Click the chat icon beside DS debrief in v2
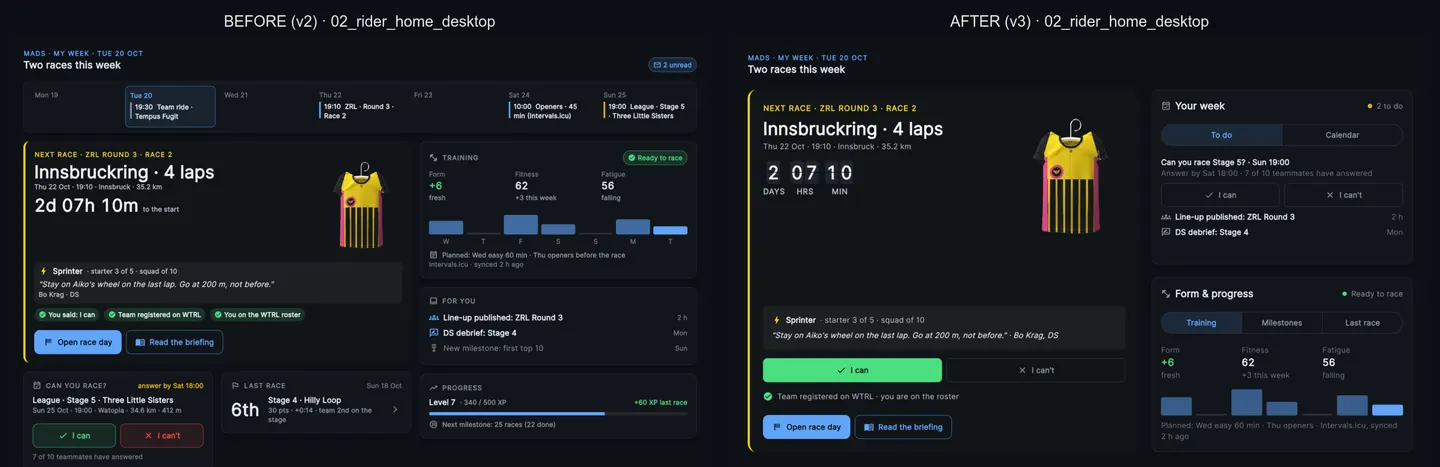This screenshot has width=1440, height=467. (x=434, y=333)
